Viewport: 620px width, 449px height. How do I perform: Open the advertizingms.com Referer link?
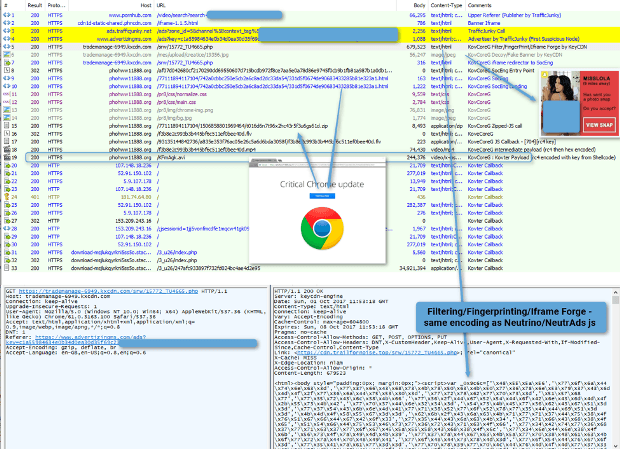coord(90,337)
